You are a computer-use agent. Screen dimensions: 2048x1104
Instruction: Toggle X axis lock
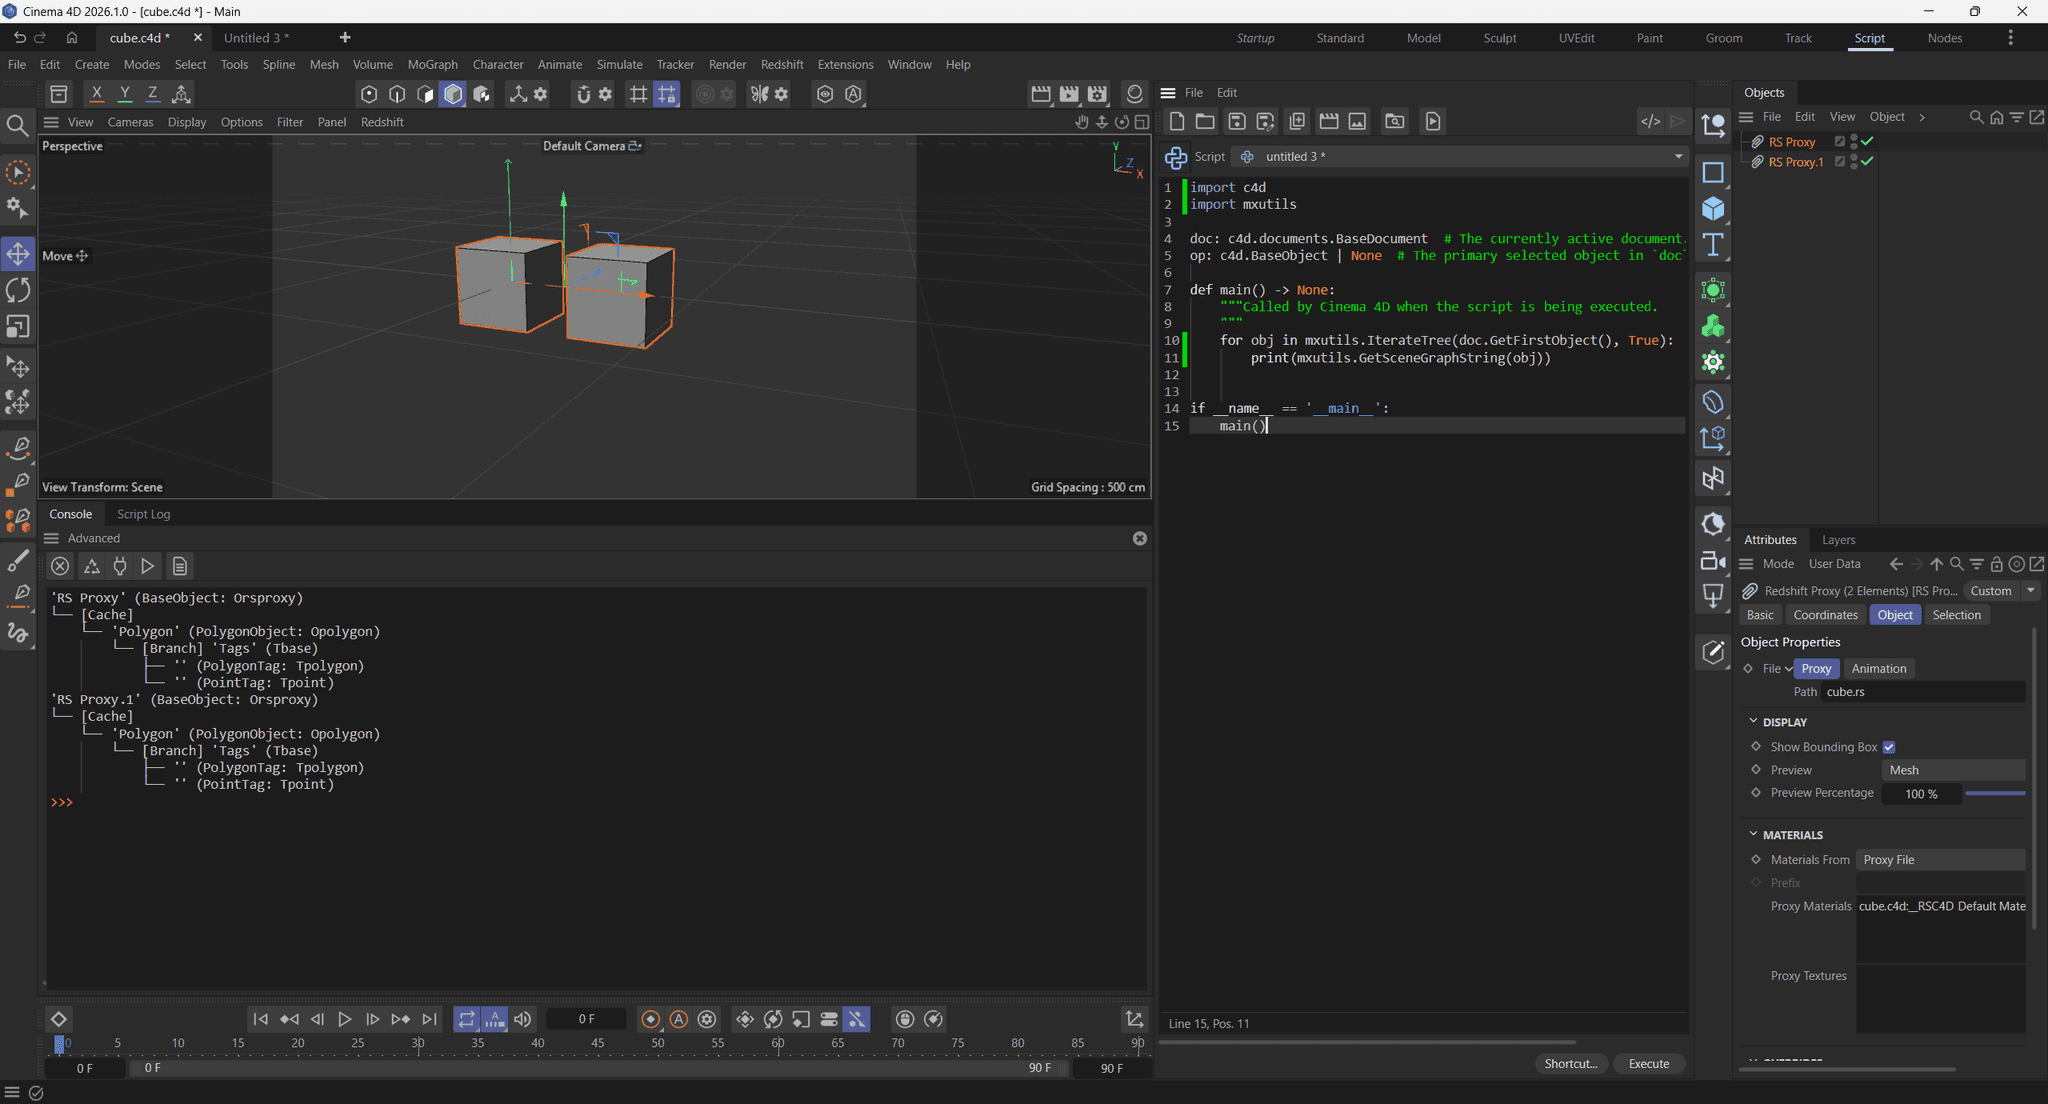(96, 94)
